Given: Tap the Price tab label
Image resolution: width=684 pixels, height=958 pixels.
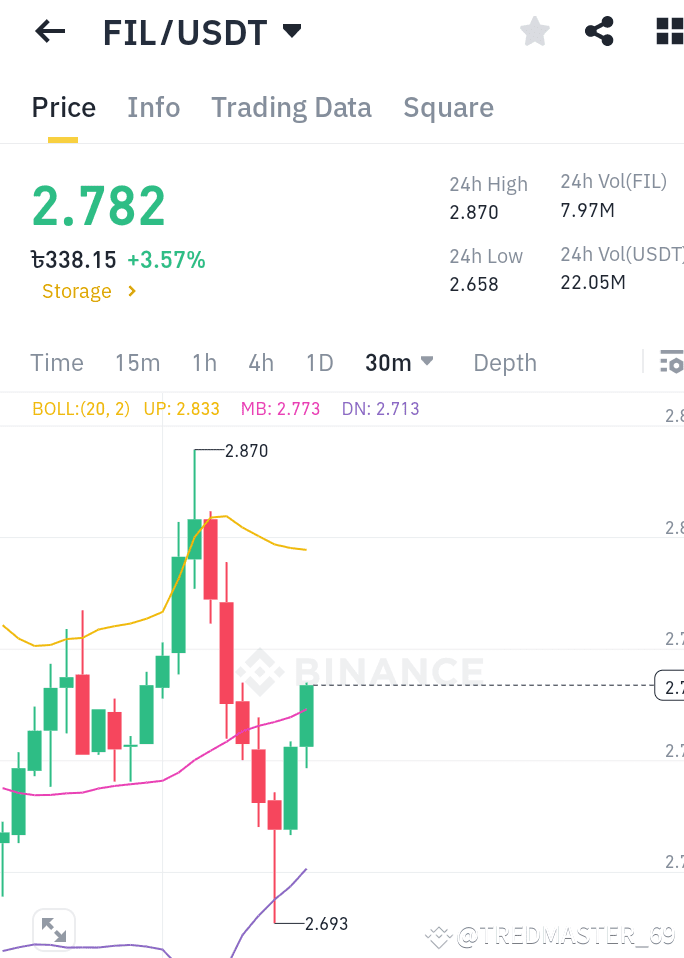Looking at the screenshot, I should (63, 107).
